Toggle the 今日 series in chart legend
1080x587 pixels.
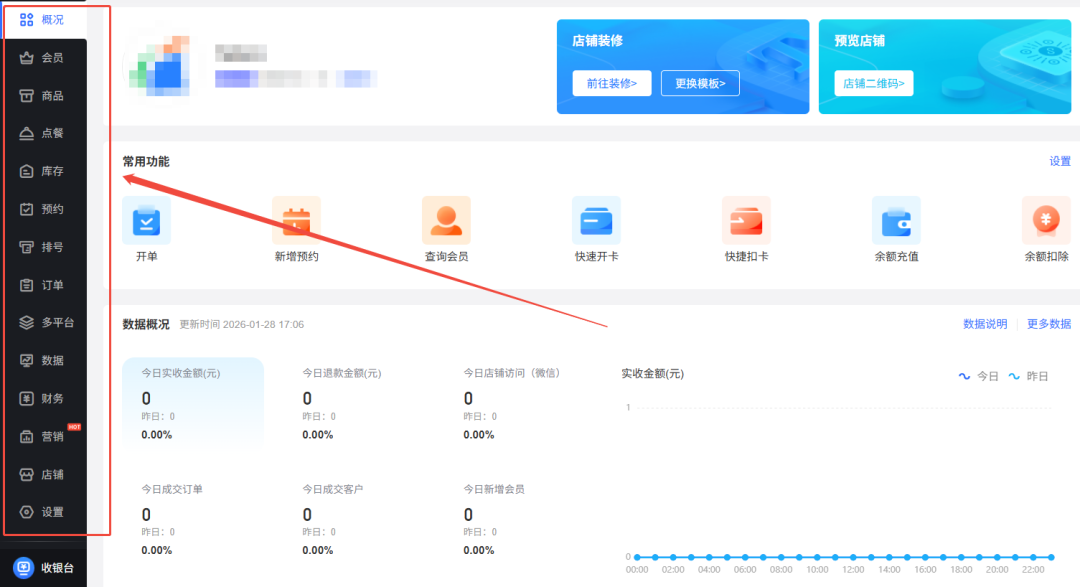click(979, 376)
